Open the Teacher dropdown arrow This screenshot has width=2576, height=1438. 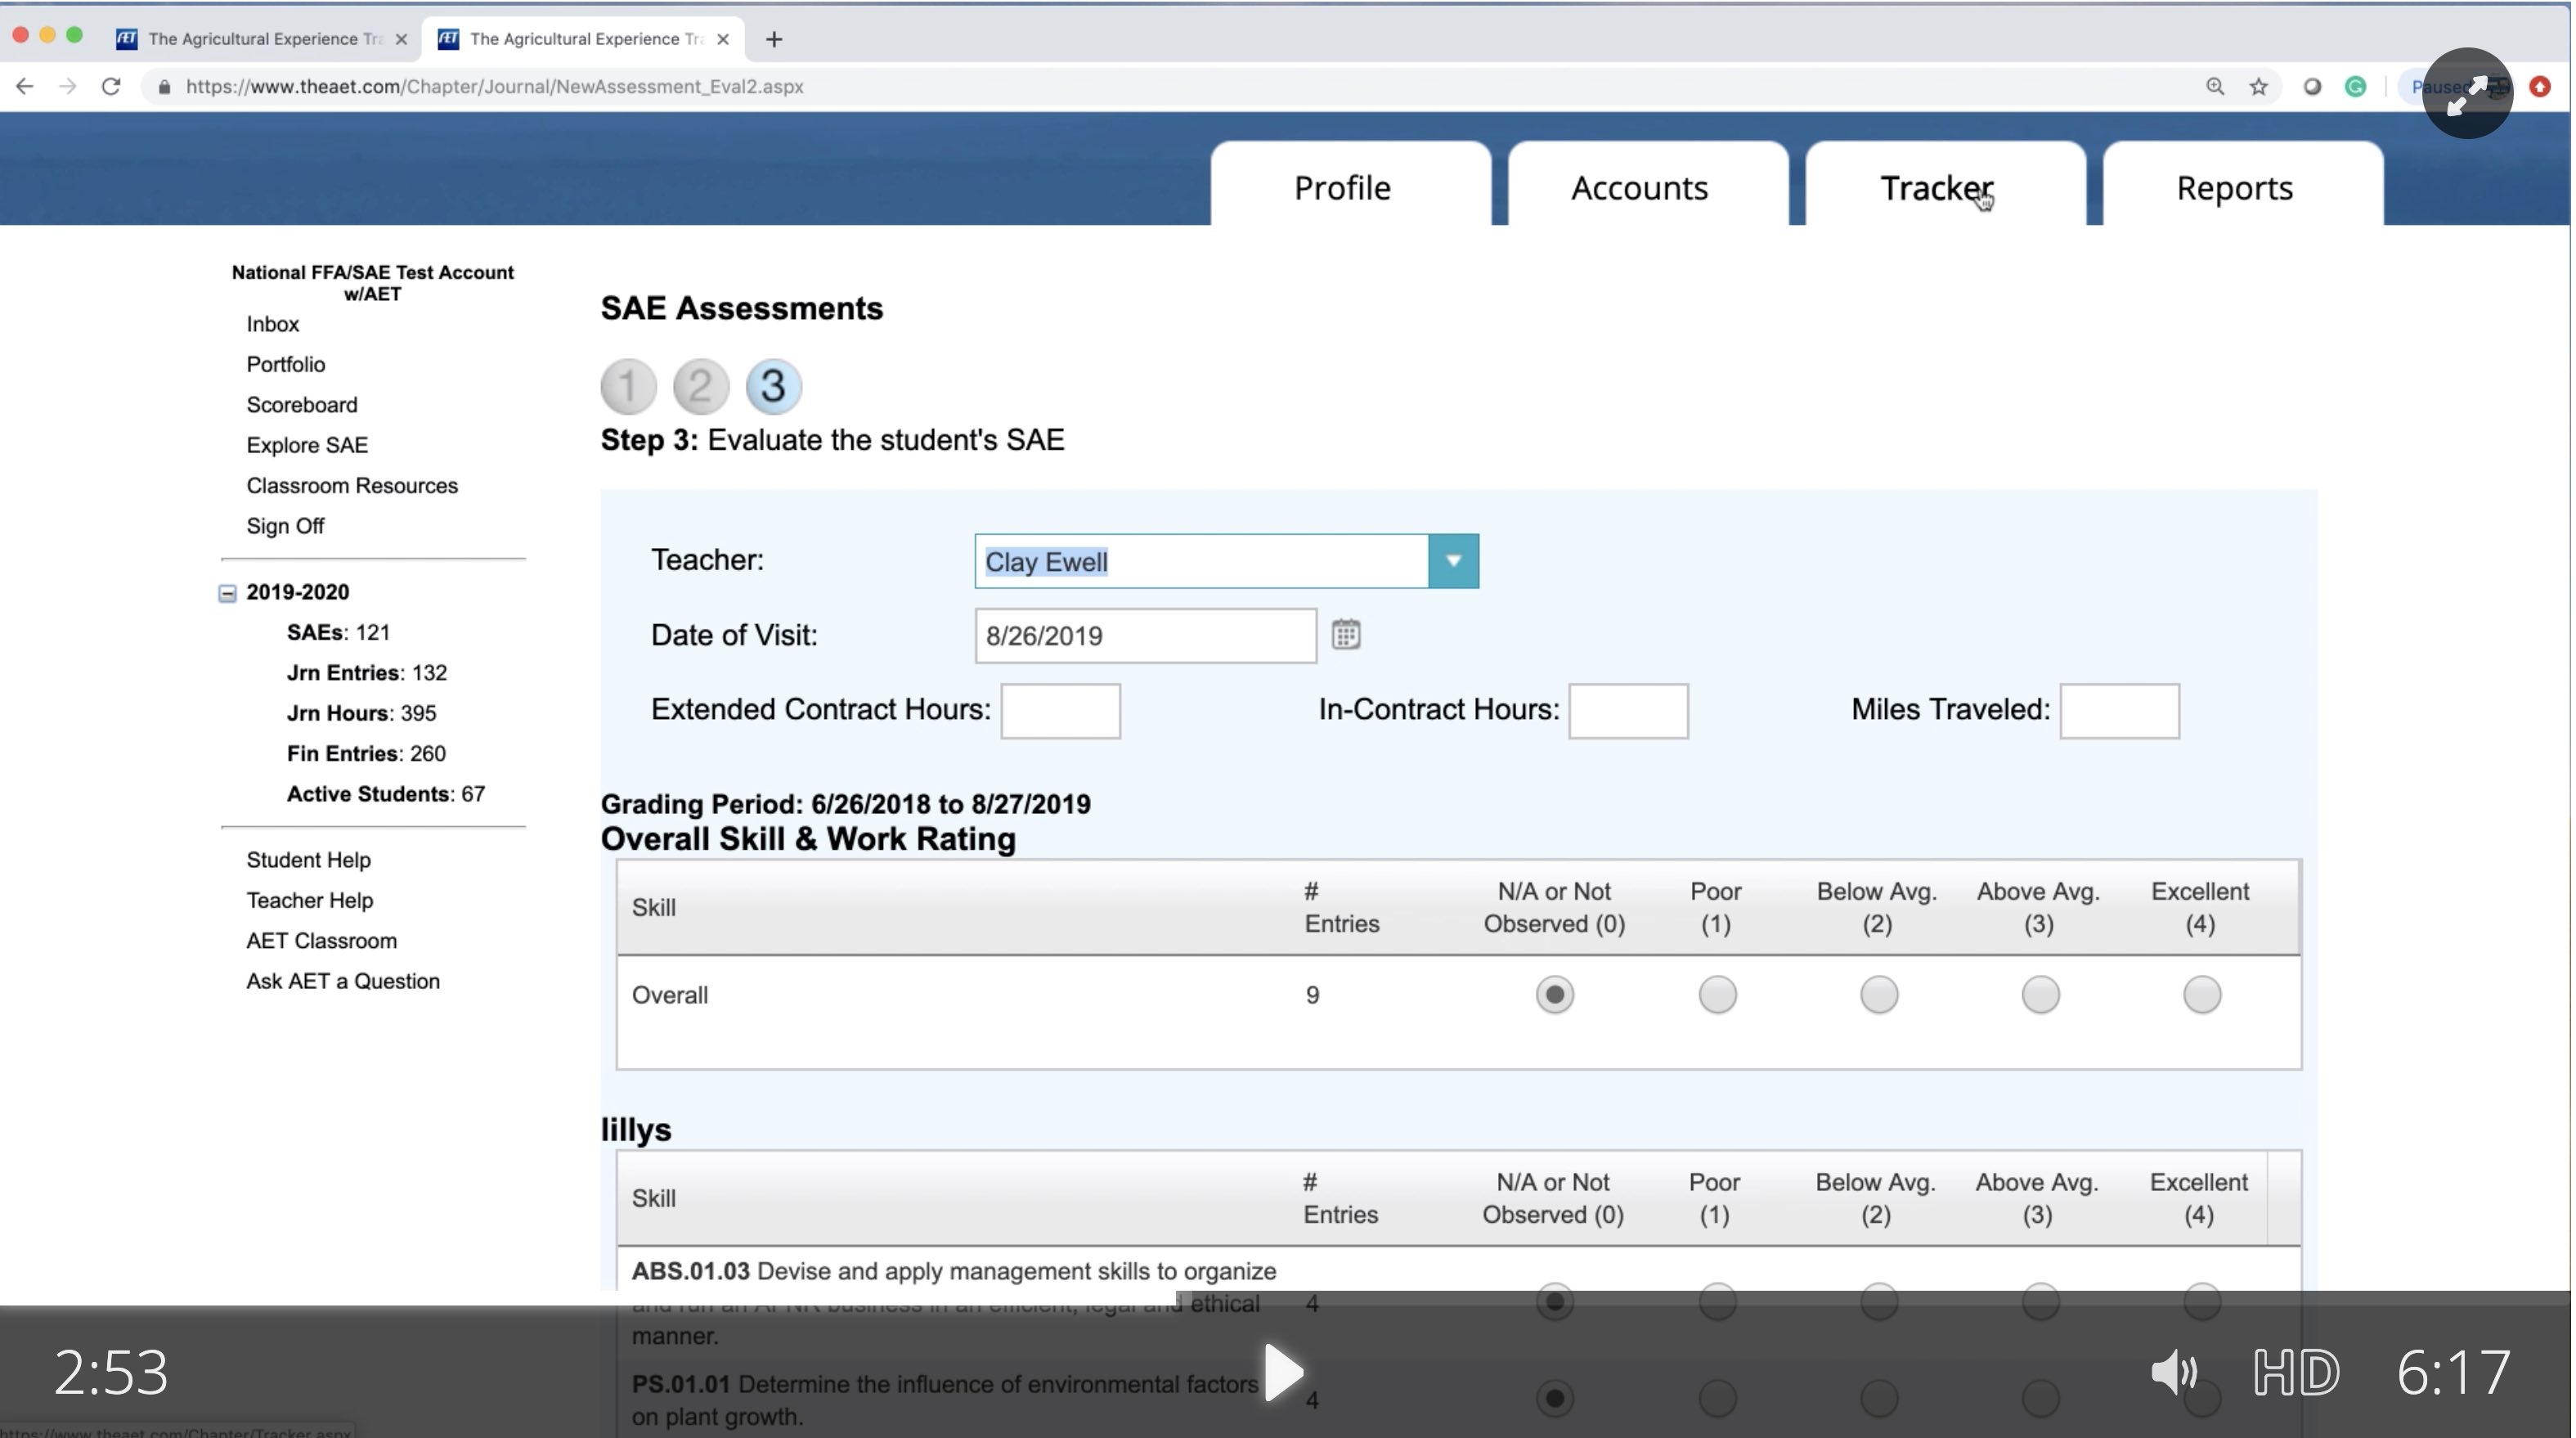(x=1453, y=561)
